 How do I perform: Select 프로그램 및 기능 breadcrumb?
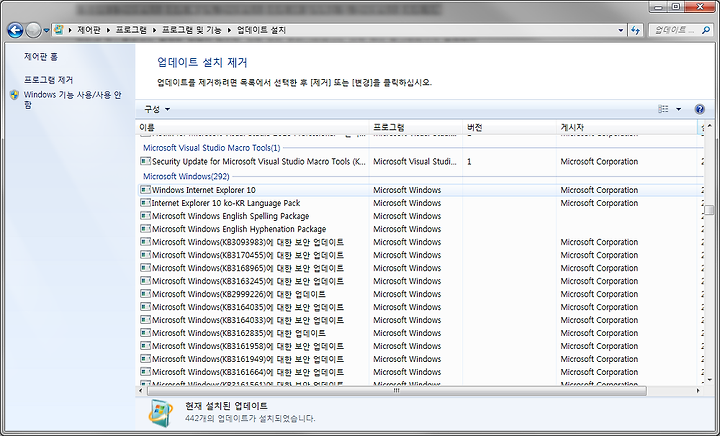[x=191, y=30]
